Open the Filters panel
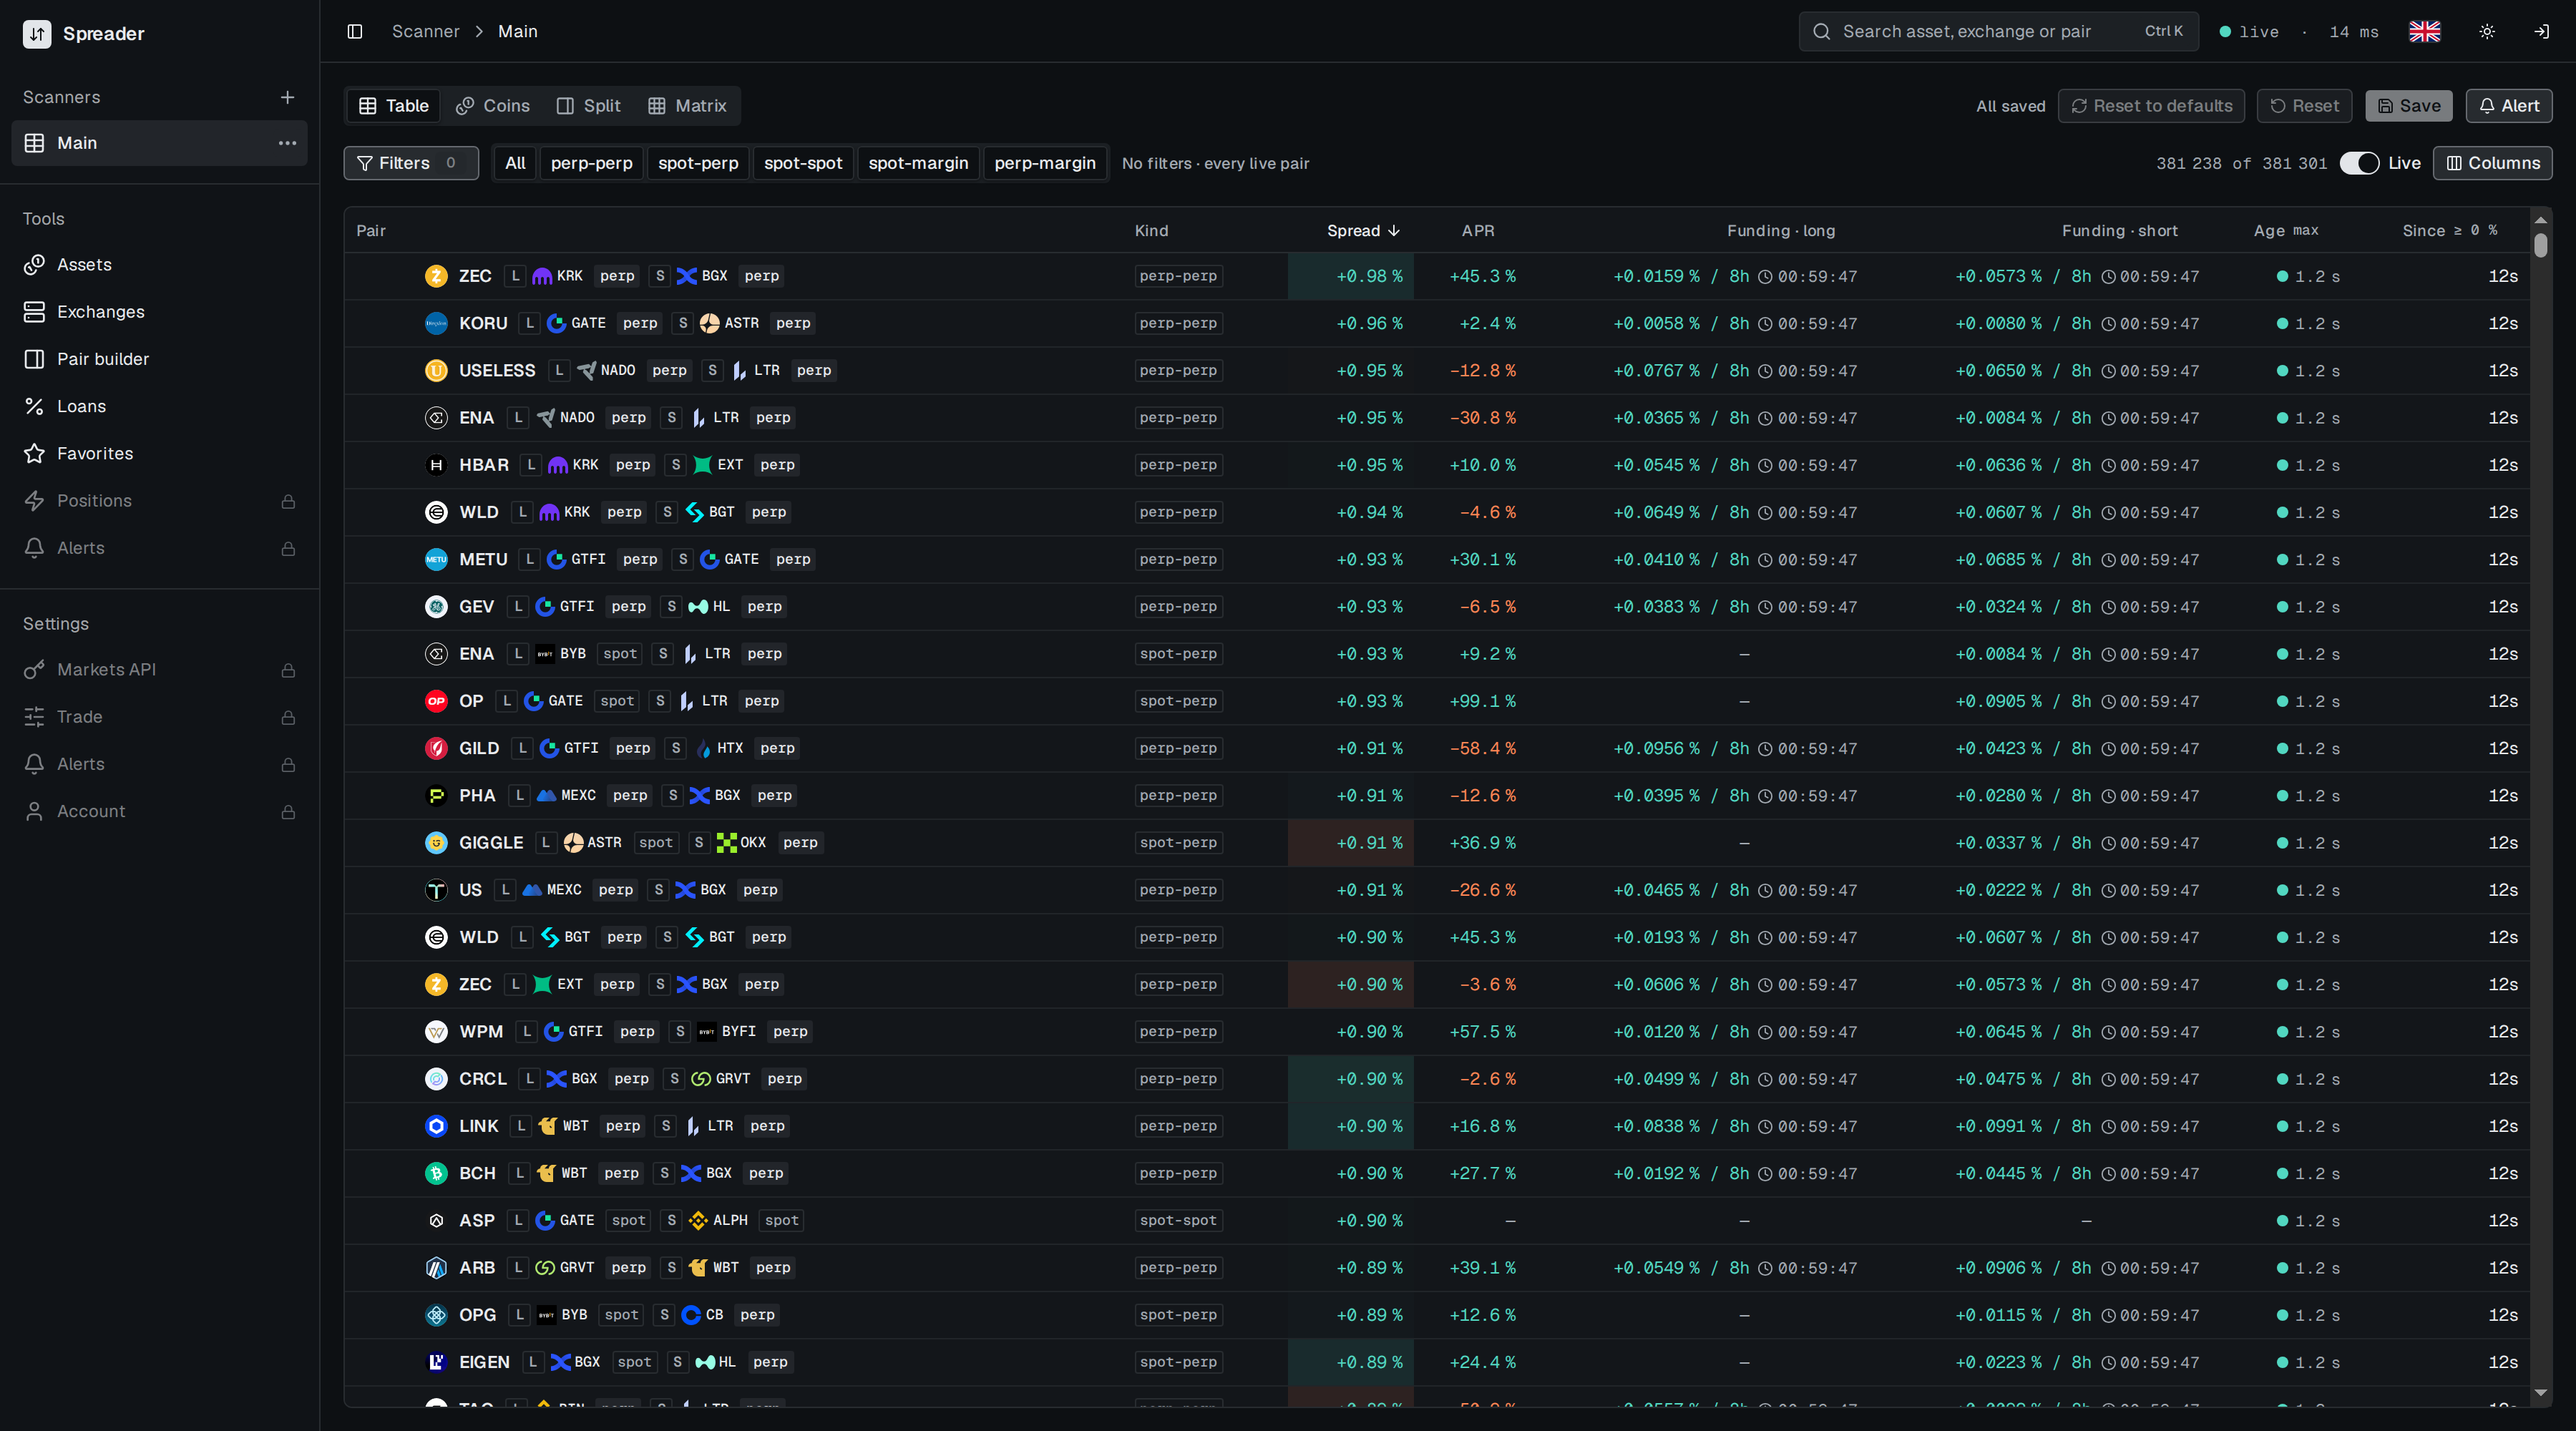Image resolution: width=2576 pixels, height=1431 pixels. click(411, 163)
